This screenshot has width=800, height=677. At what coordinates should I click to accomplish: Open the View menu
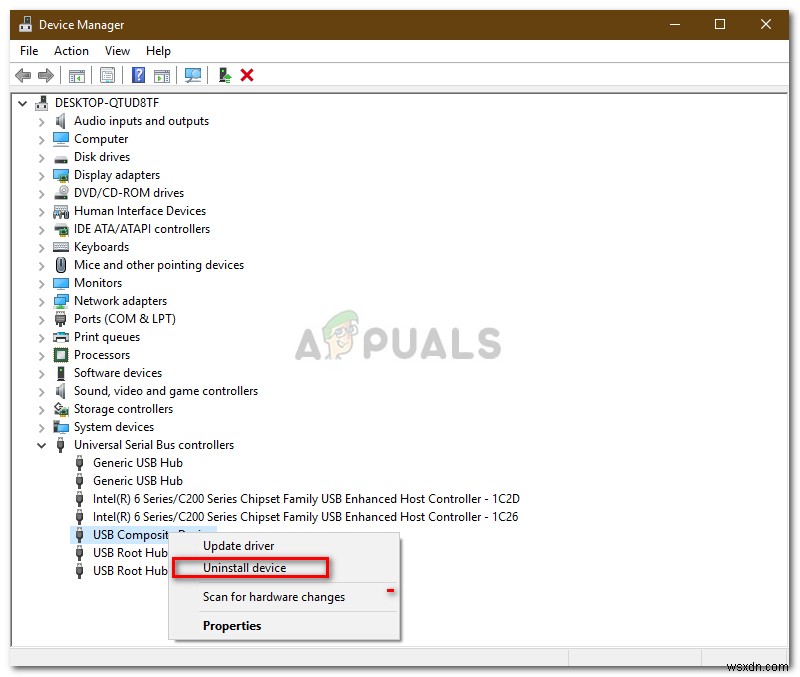click(117, 50)
